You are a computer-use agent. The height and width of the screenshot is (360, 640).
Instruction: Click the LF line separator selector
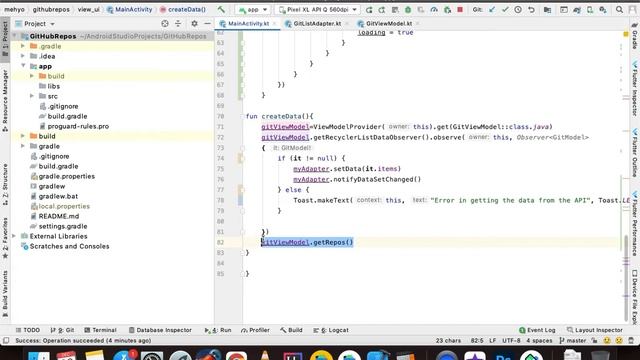click(493, 340)
